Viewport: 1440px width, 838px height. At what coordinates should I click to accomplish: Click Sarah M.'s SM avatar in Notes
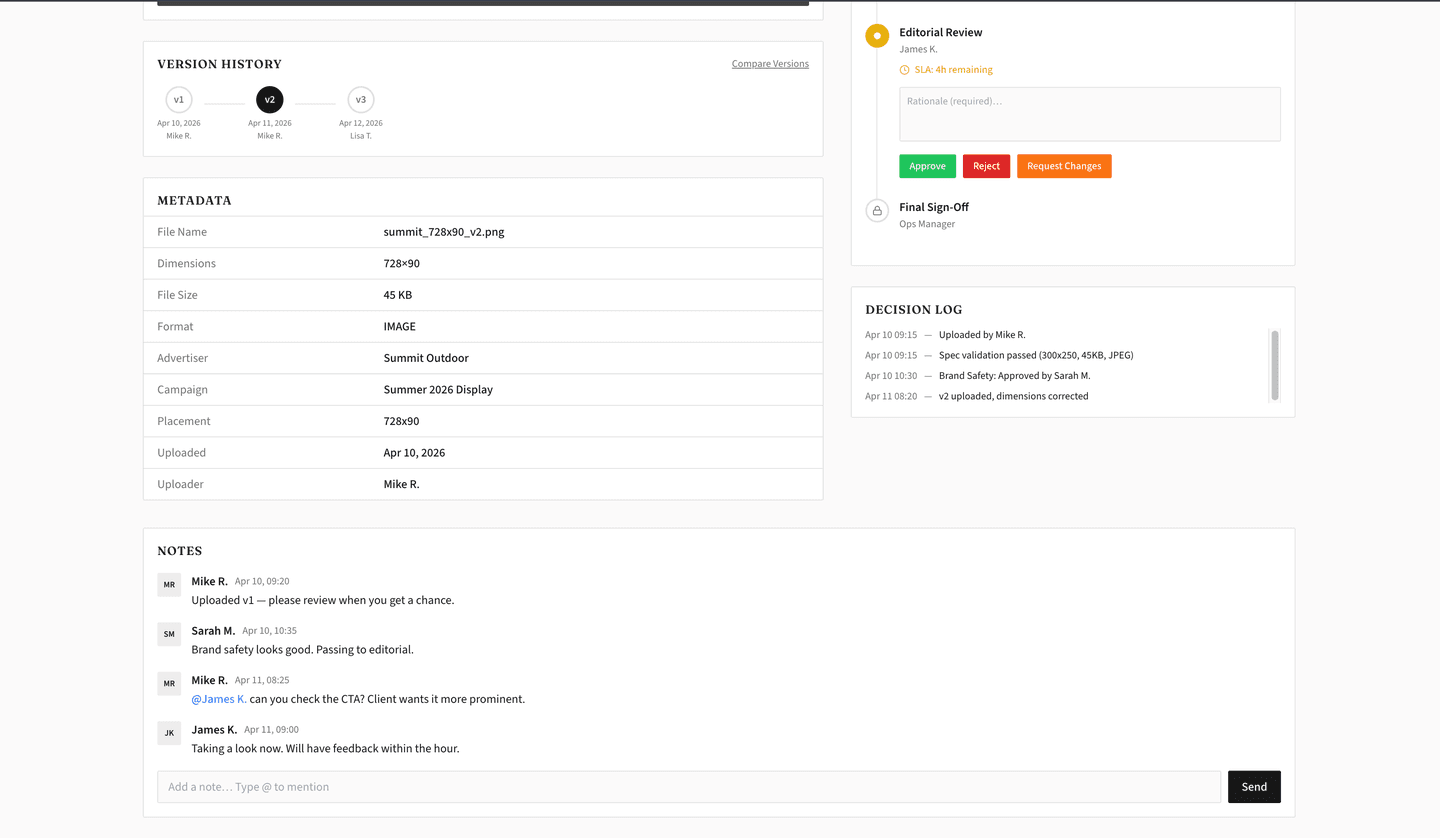tap(168, 634)
